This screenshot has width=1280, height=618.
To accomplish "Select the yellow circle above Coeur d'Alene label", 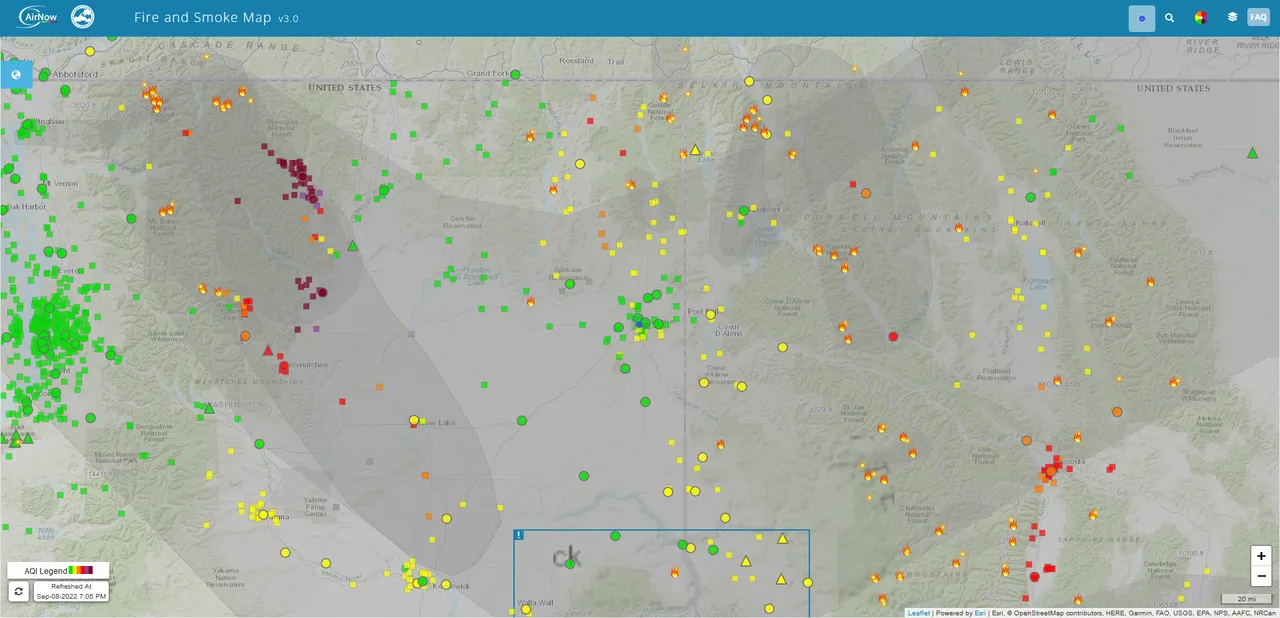I will point(711,315).
